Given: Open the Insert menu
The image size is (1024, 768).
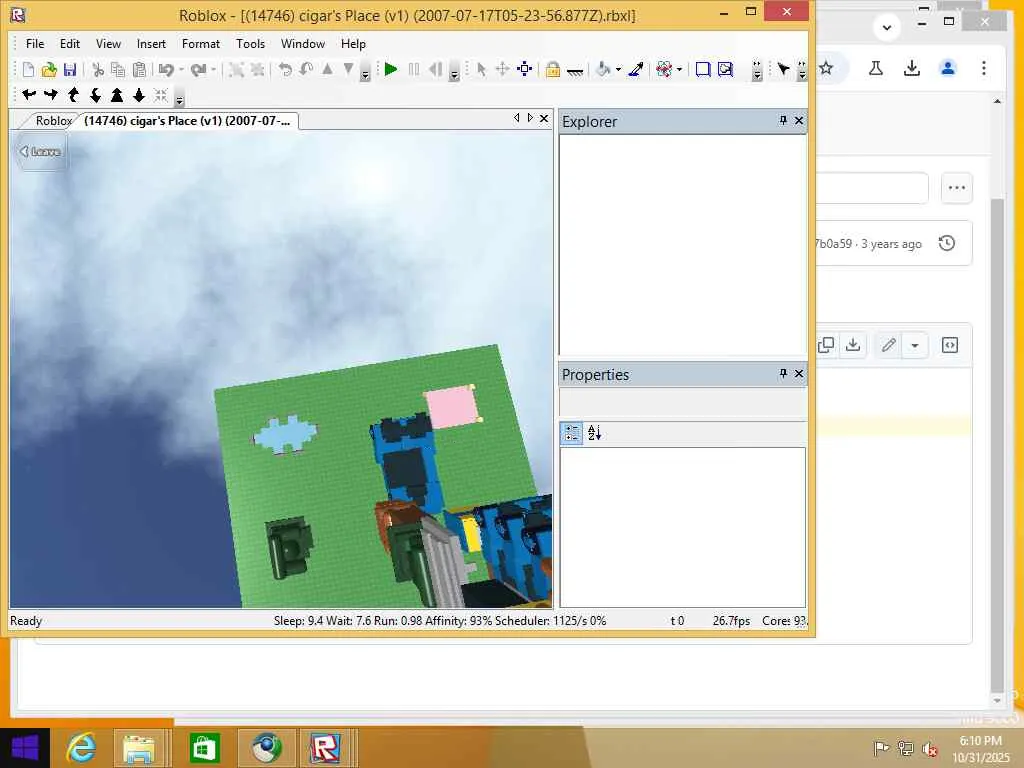Looking at the screenshot, I should [x=151, y=44].
